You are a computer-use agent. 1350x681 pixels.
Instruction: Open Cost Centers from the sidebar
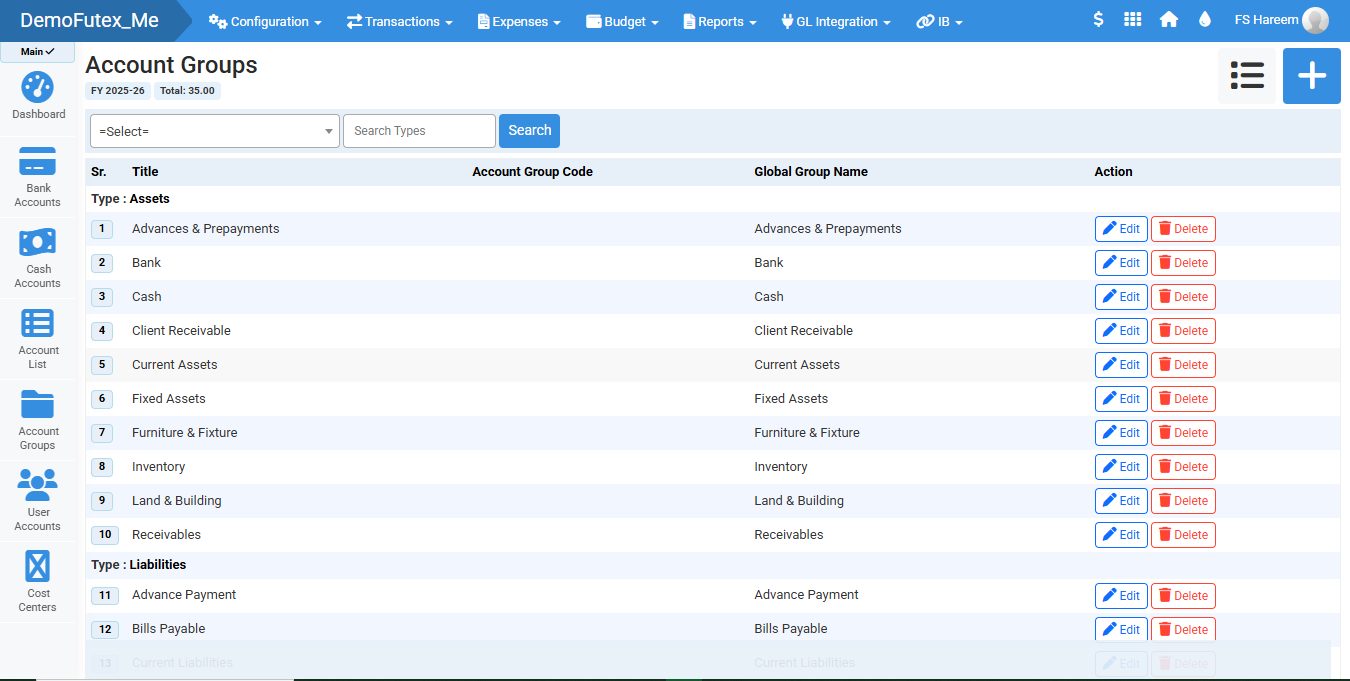pos(38,567)
